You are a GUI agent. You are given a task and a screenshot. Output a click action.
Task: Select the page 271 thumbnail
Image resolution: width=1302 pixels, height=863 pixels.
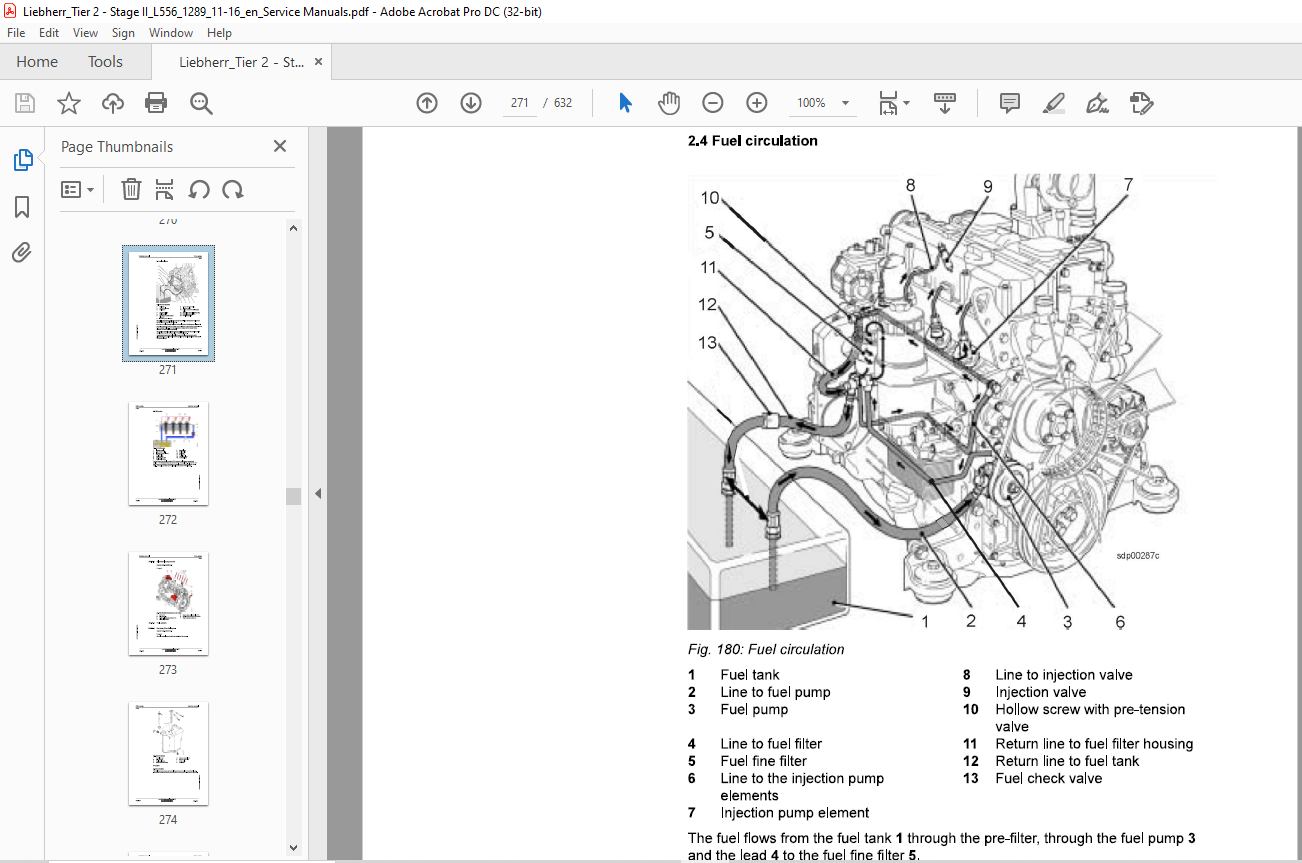point(168,303)
